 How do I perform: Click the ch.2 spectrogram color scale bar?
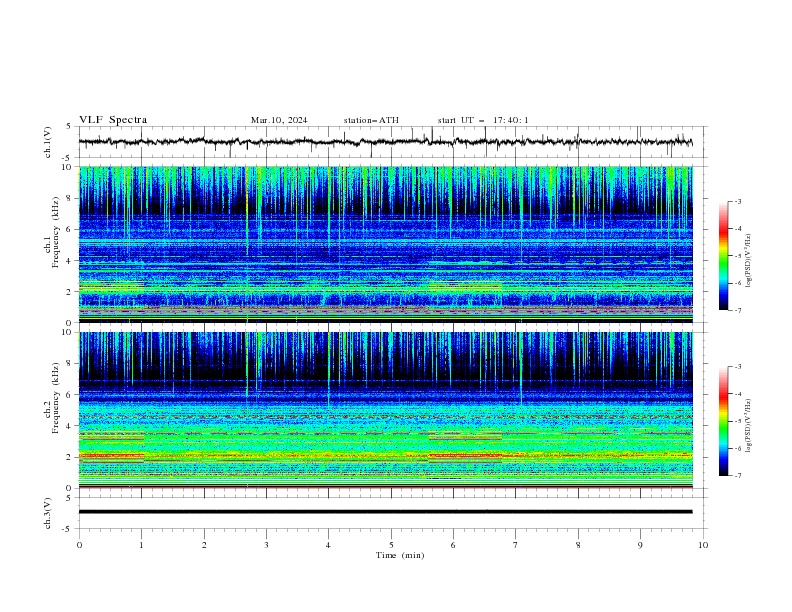[x=724, y=421]
